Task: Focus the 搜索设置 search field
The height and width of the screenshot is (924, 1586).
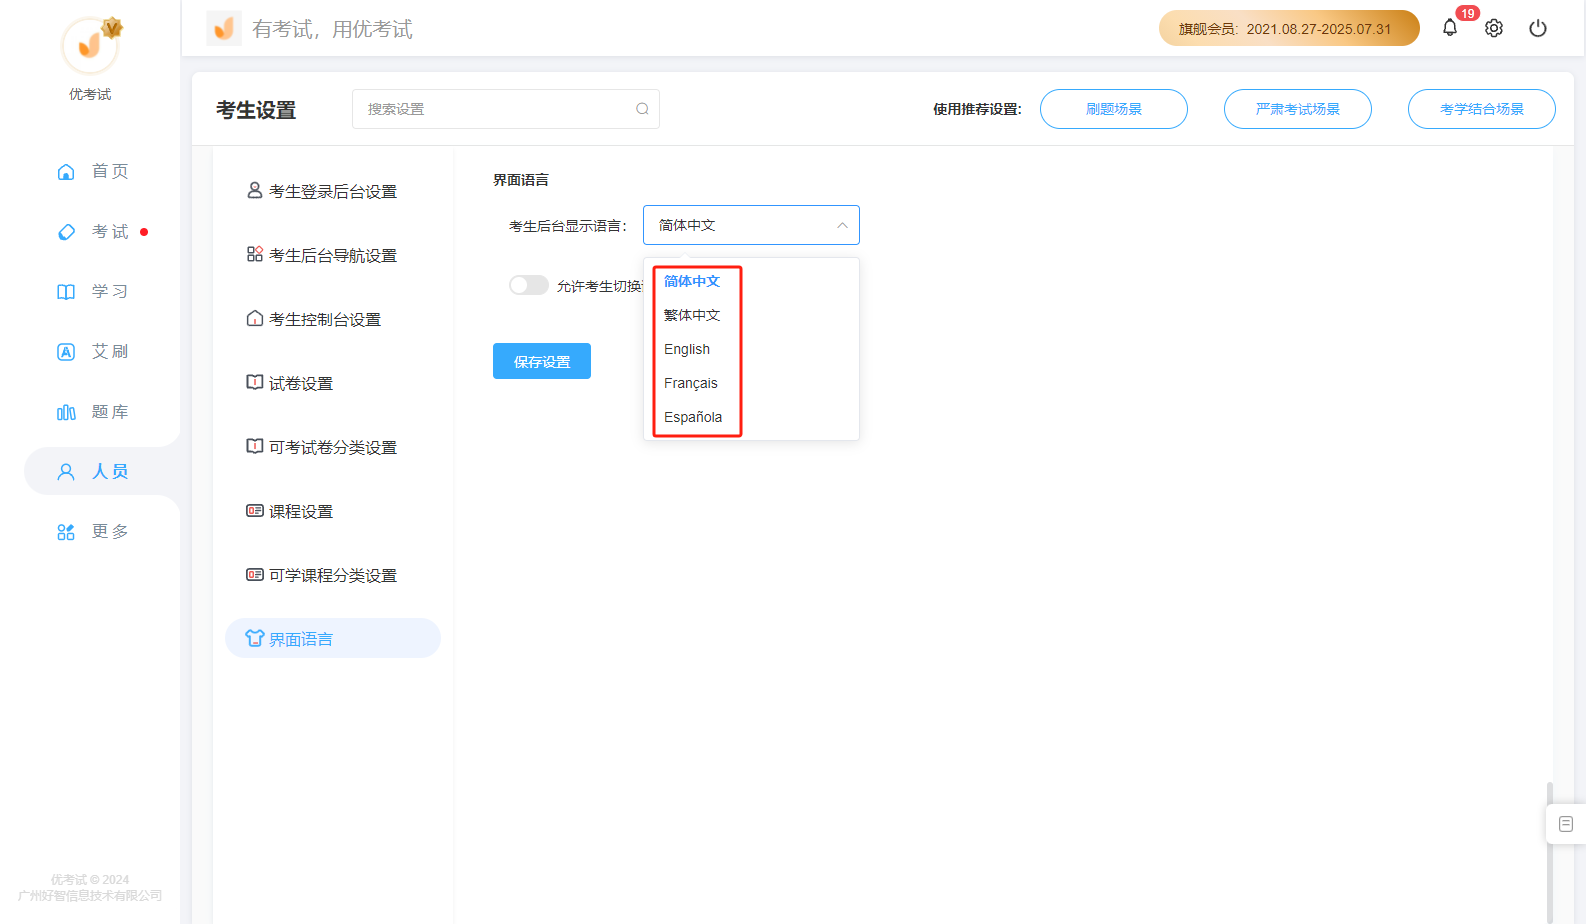Action: click(506, 109)
